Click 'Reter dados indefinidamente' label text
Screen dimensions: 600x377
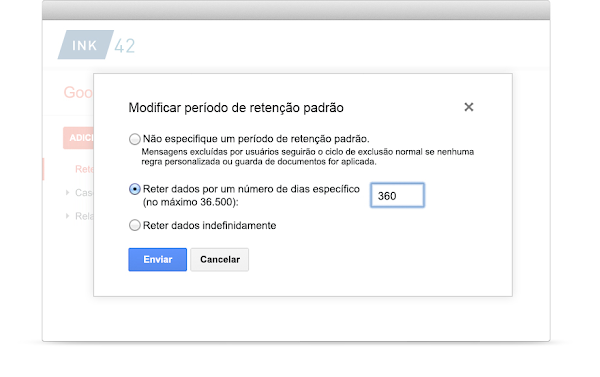click(x=210, y=225)
